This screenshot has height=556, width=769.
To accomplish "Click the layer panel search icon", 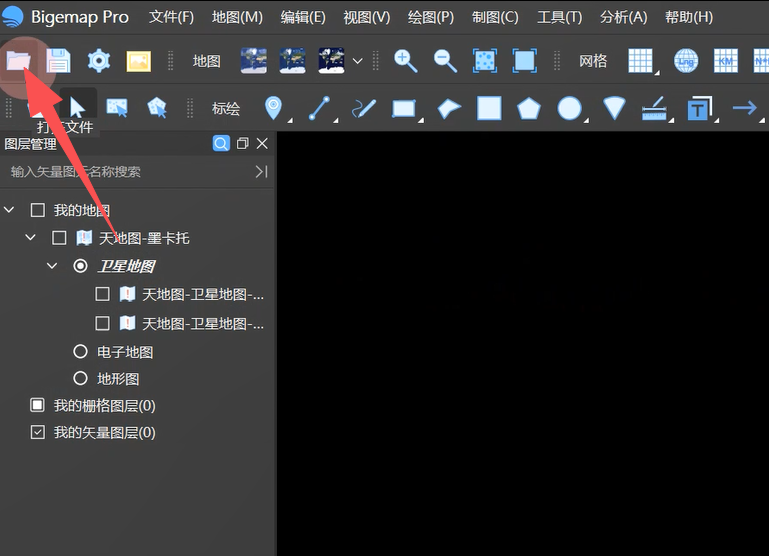I will point(221,143).
